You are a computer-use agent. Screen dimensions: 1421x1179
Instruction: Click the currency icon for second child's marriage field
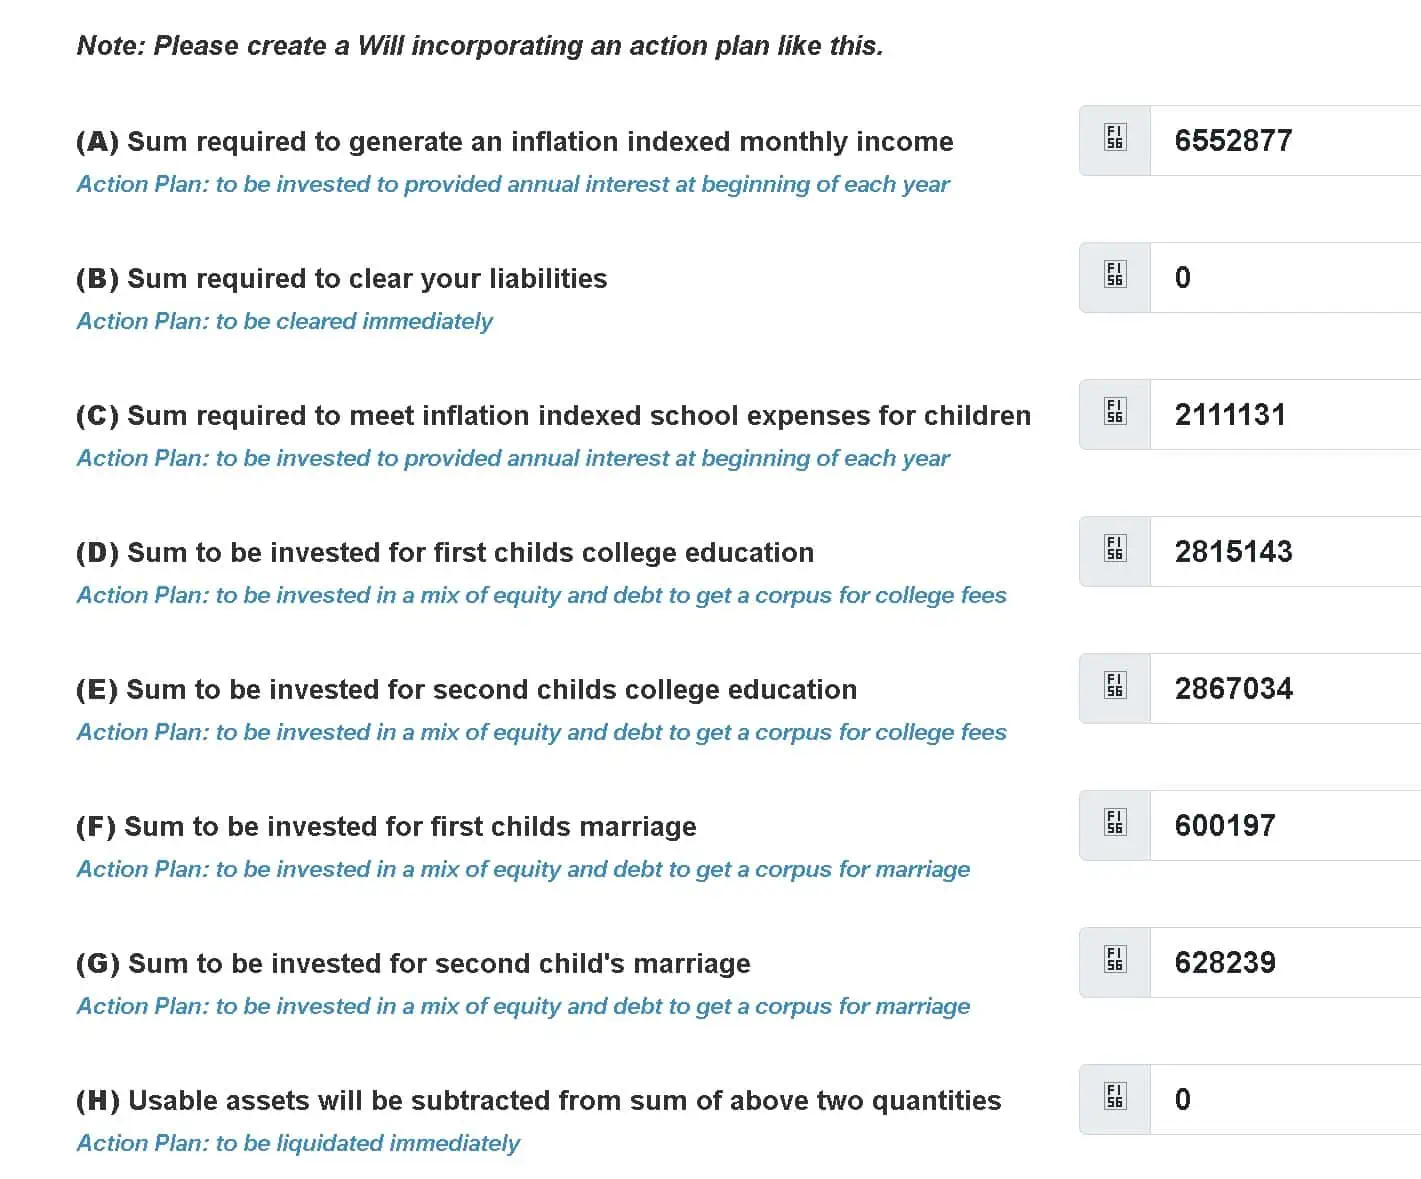1113,961
